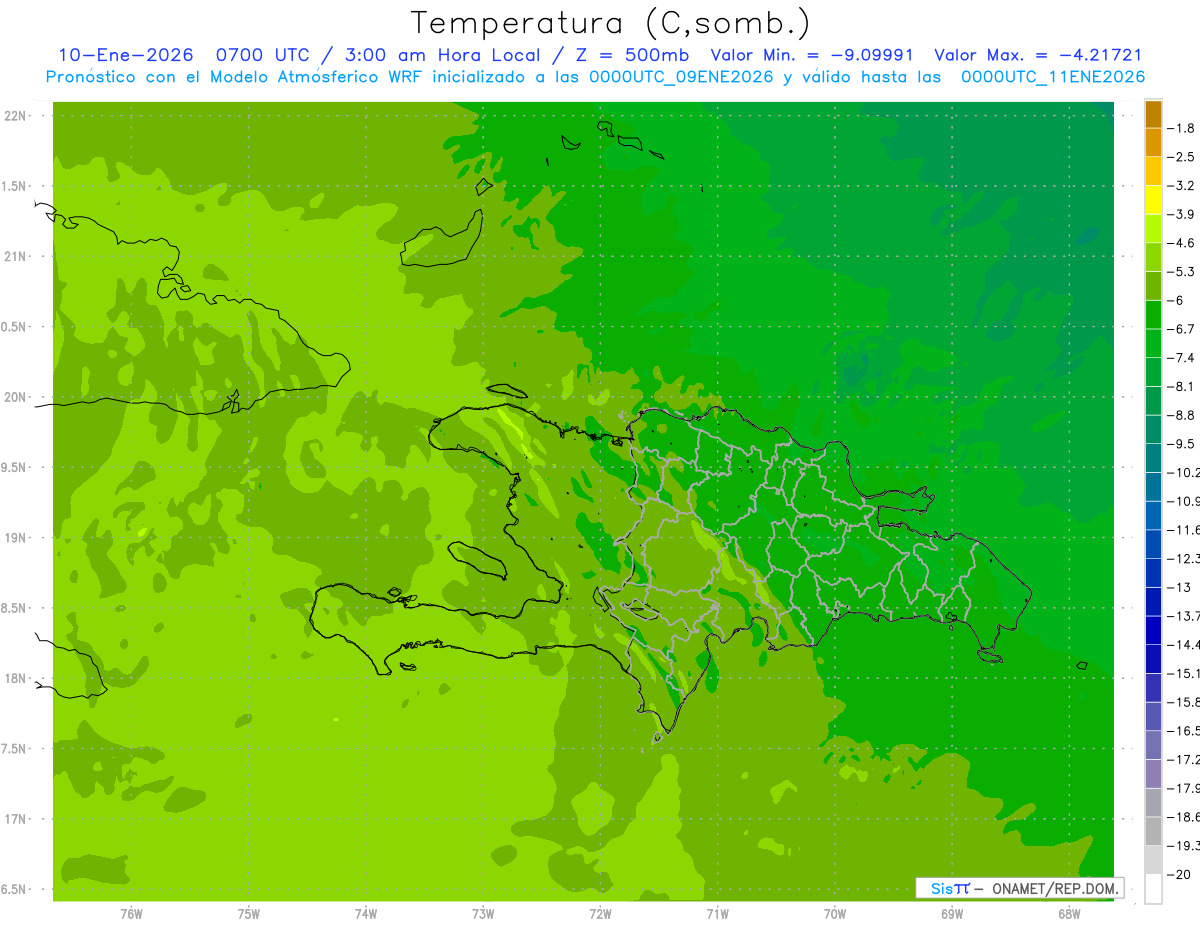The image size is (1200, 927).
Task: Click the '73W' longitude label
Action: click(x=483, y=914)
